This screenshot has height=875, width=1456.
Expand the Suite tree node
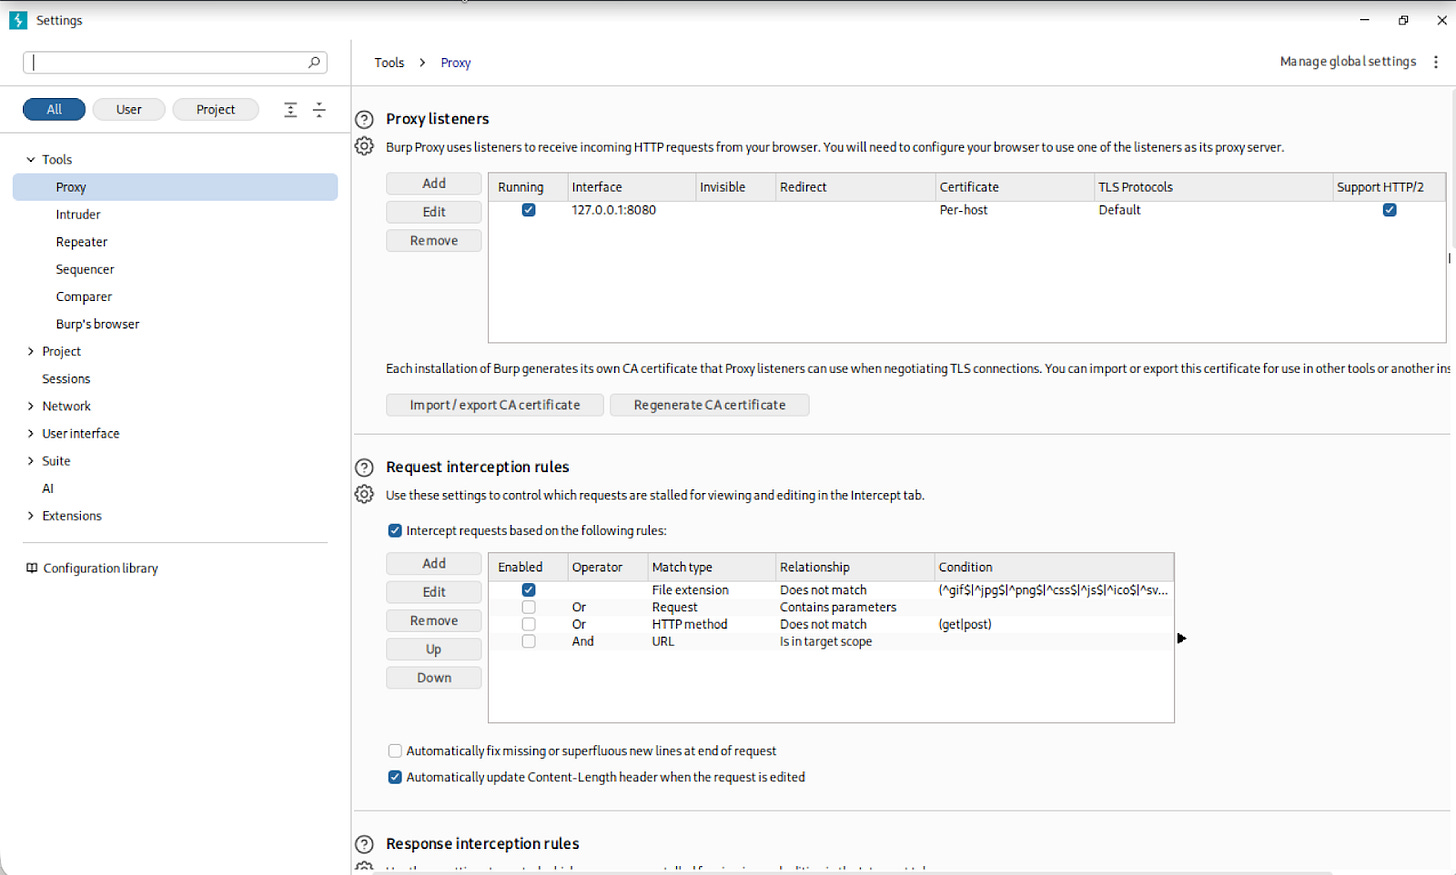[31, 461]
